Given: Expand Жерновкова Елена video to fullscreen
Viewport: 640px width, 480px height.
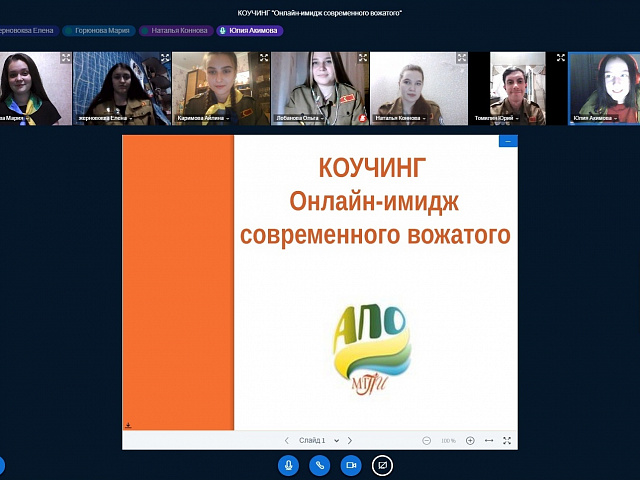Looking at the screenshot, I should tap(165, 58).
